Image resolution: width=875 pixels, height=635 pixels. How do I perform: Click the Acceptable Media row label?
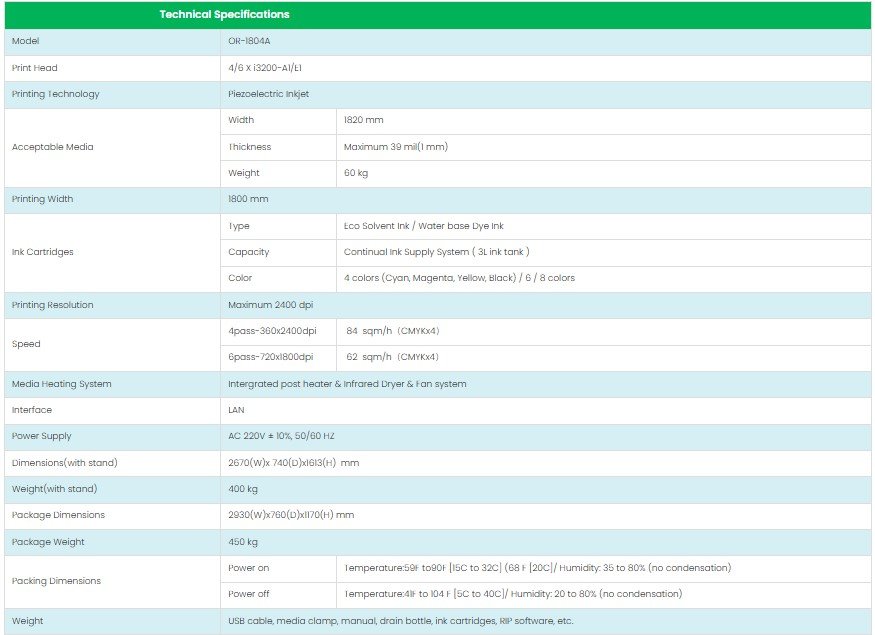click(52, 147)
